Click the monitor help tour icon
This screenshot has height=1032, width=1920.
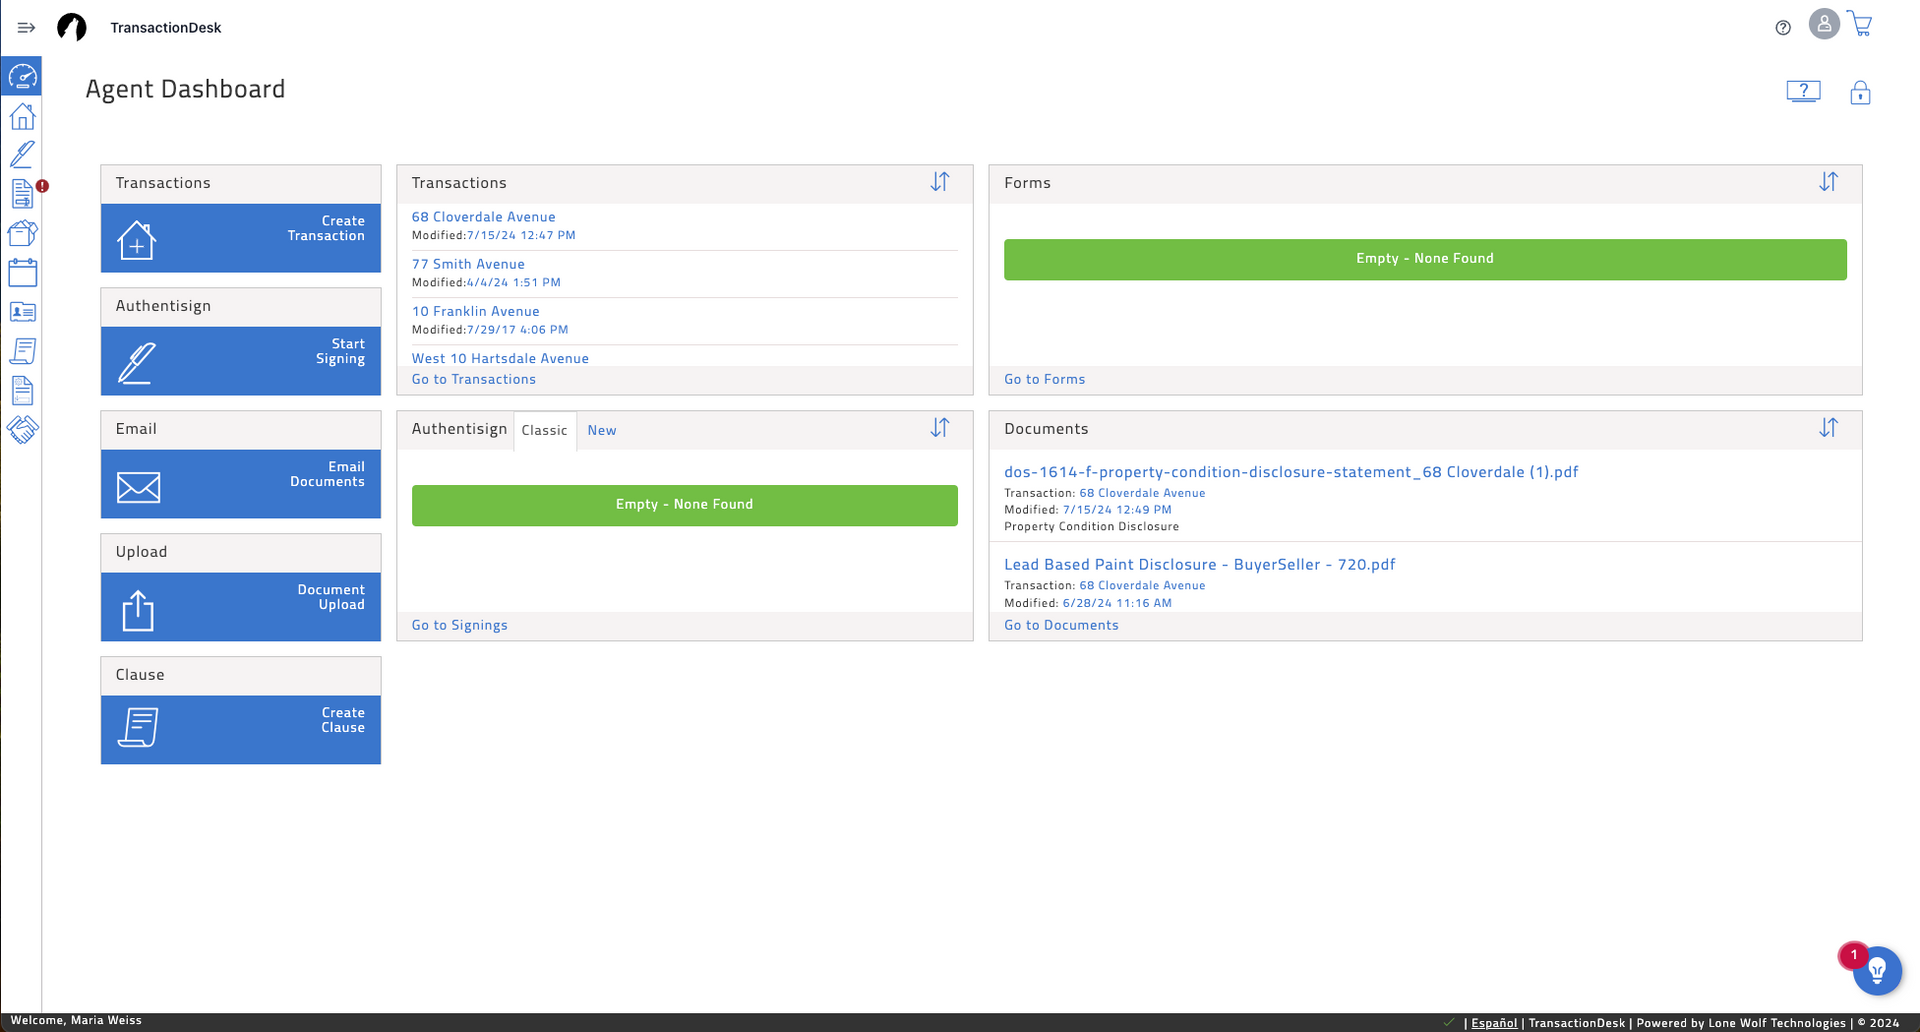pos(1803,92)
